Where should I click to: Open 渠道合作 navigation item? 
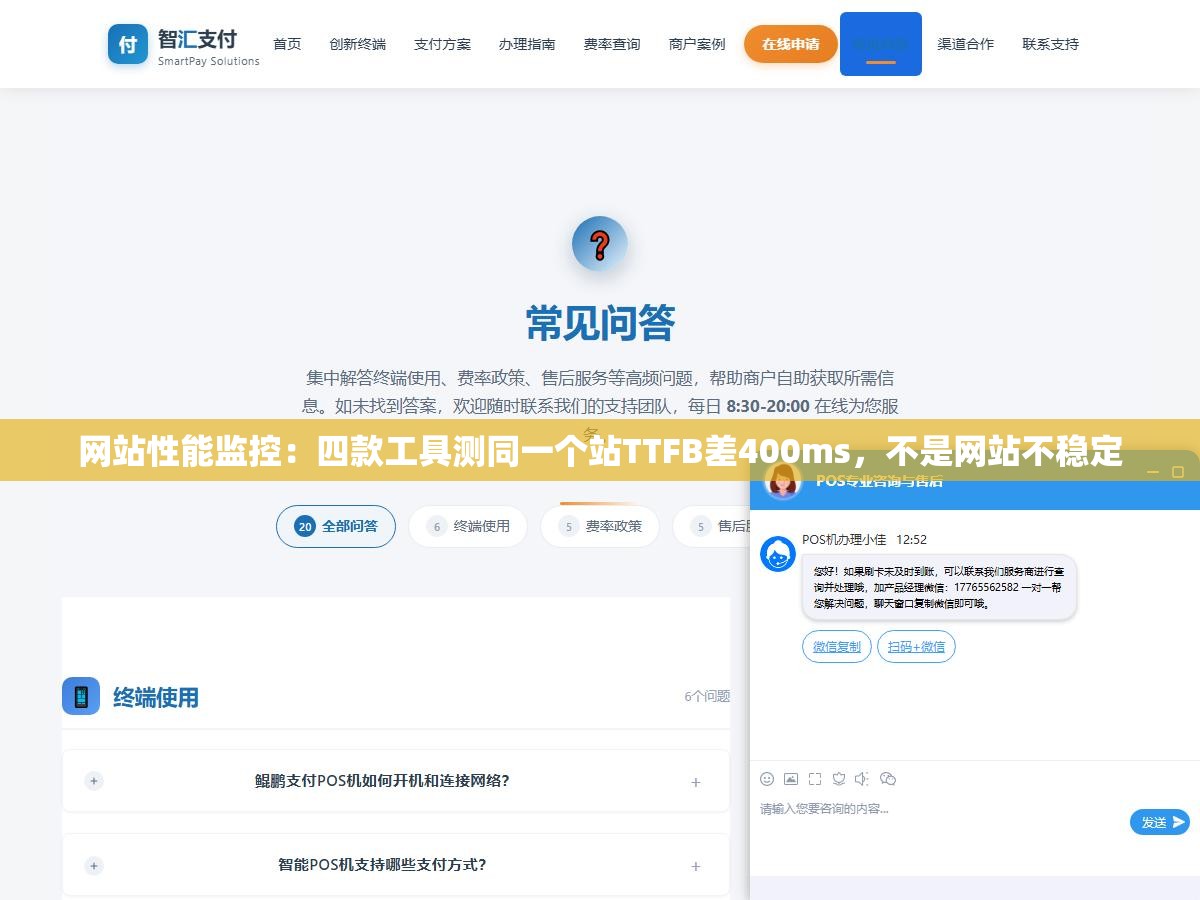tap(966, 44)
